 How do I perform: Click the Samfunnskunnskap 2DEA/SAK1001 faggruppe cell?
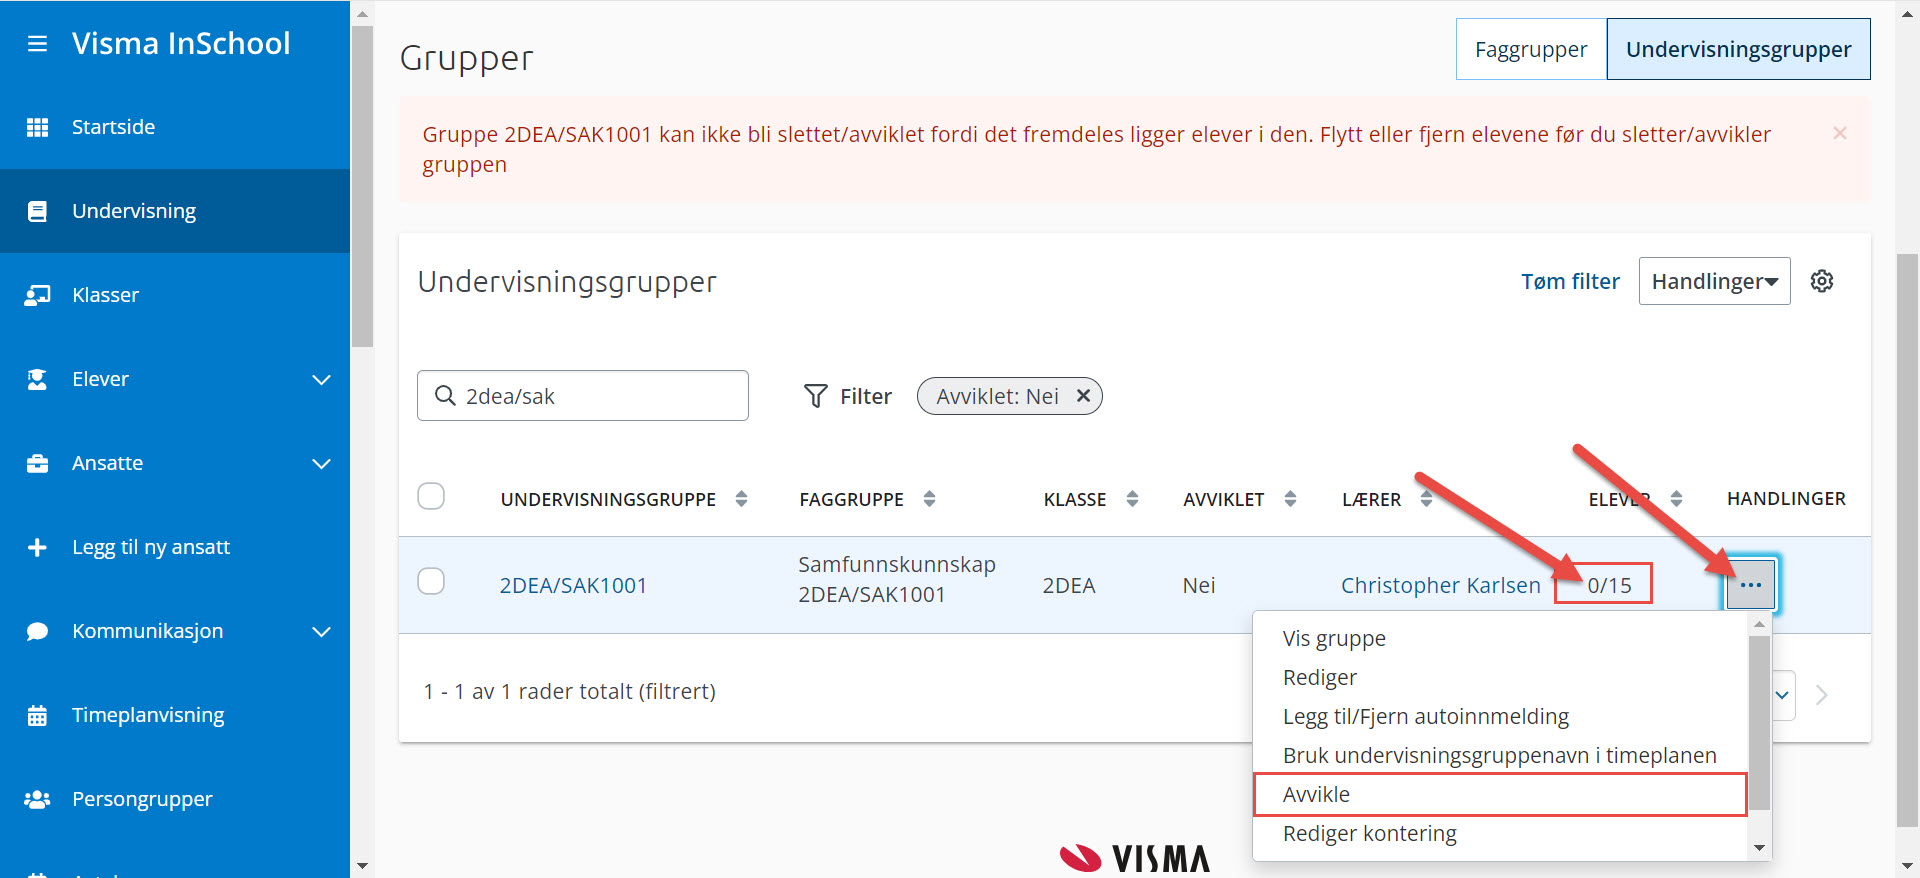coord(897,579)
